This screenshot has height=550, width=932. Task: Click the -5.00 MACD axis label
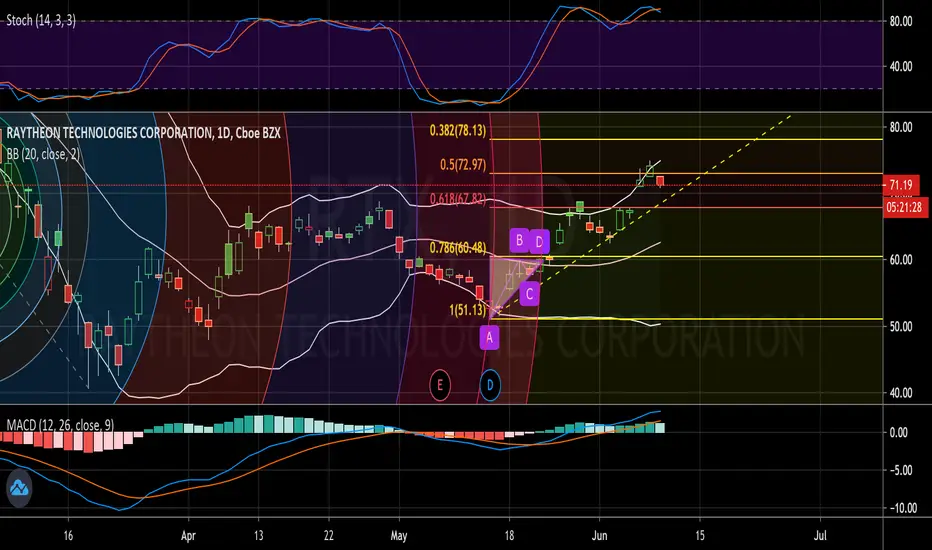coord(900,470)
